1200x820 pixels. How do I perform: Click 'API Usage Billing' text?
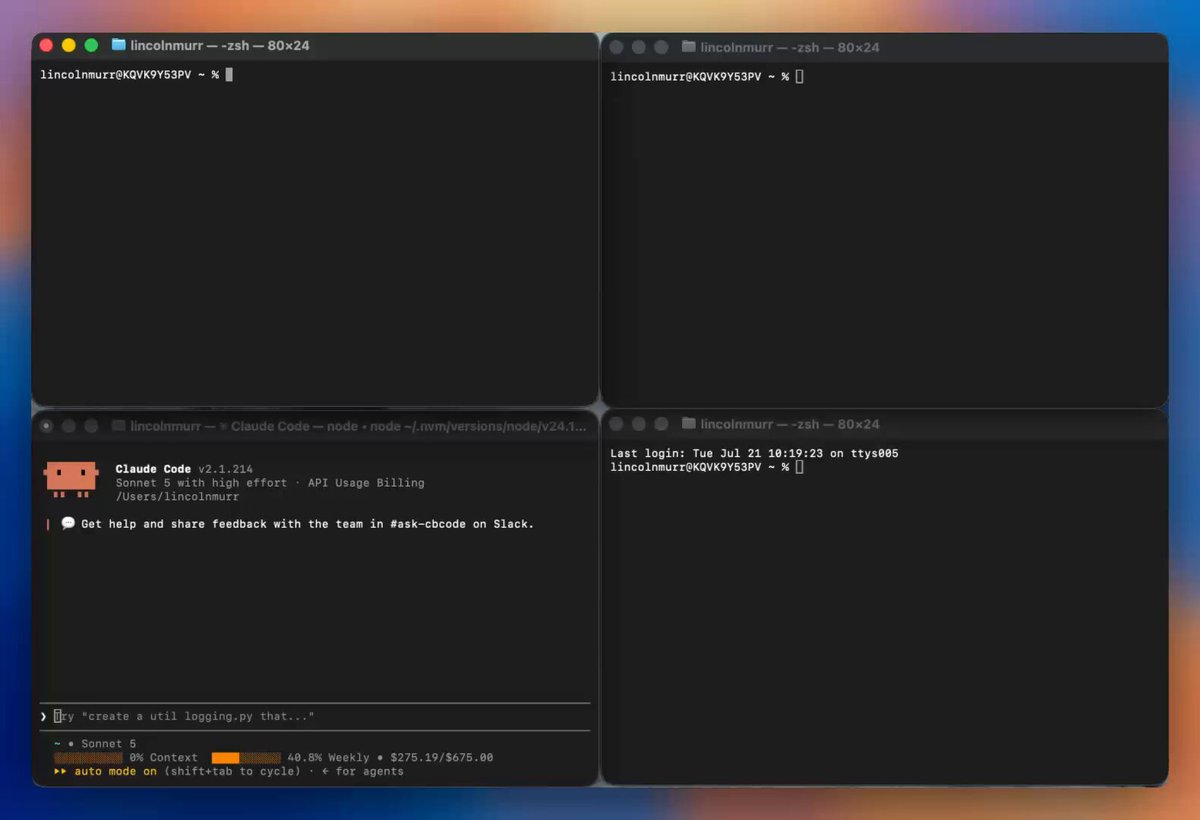366,483
